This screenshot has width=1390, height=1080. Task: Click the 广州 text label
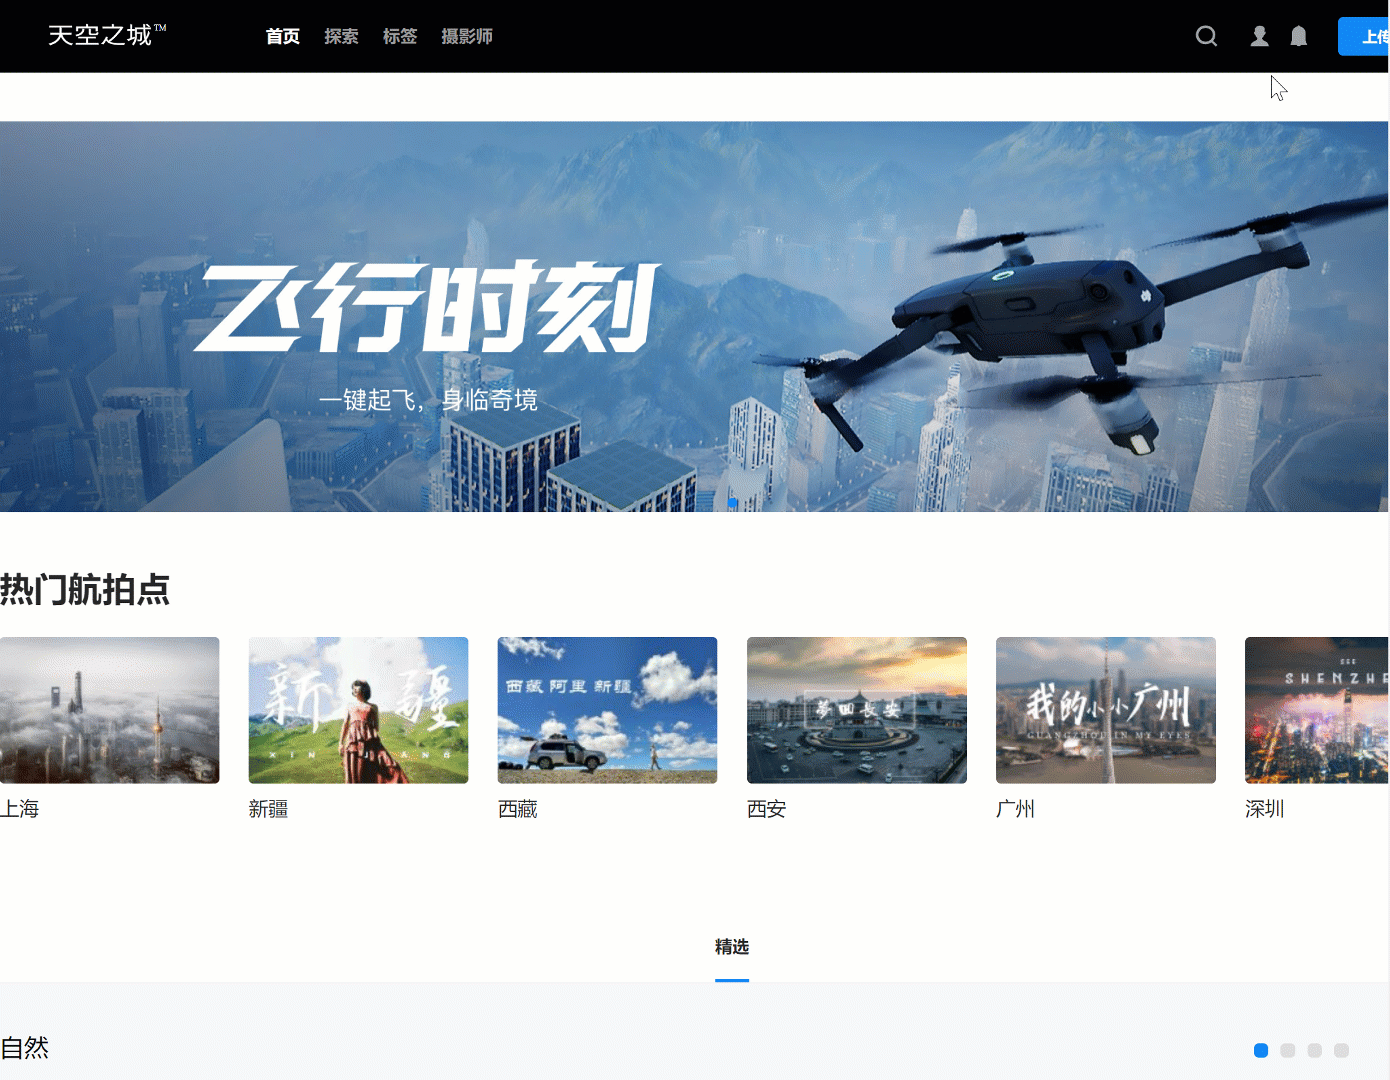(x=1016, y=809)
